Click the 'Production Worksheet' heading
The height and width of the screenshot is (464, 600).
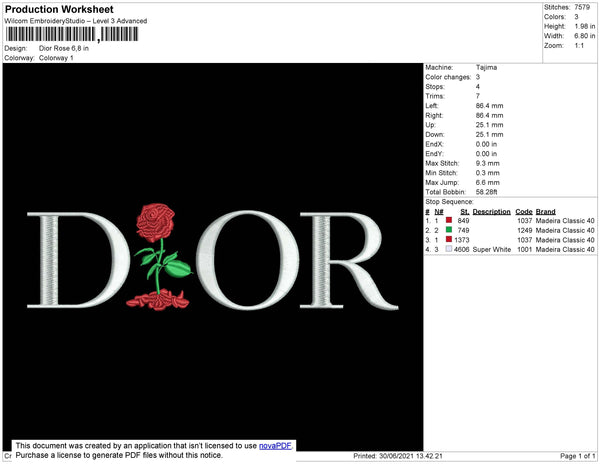(x=59, y=9)
